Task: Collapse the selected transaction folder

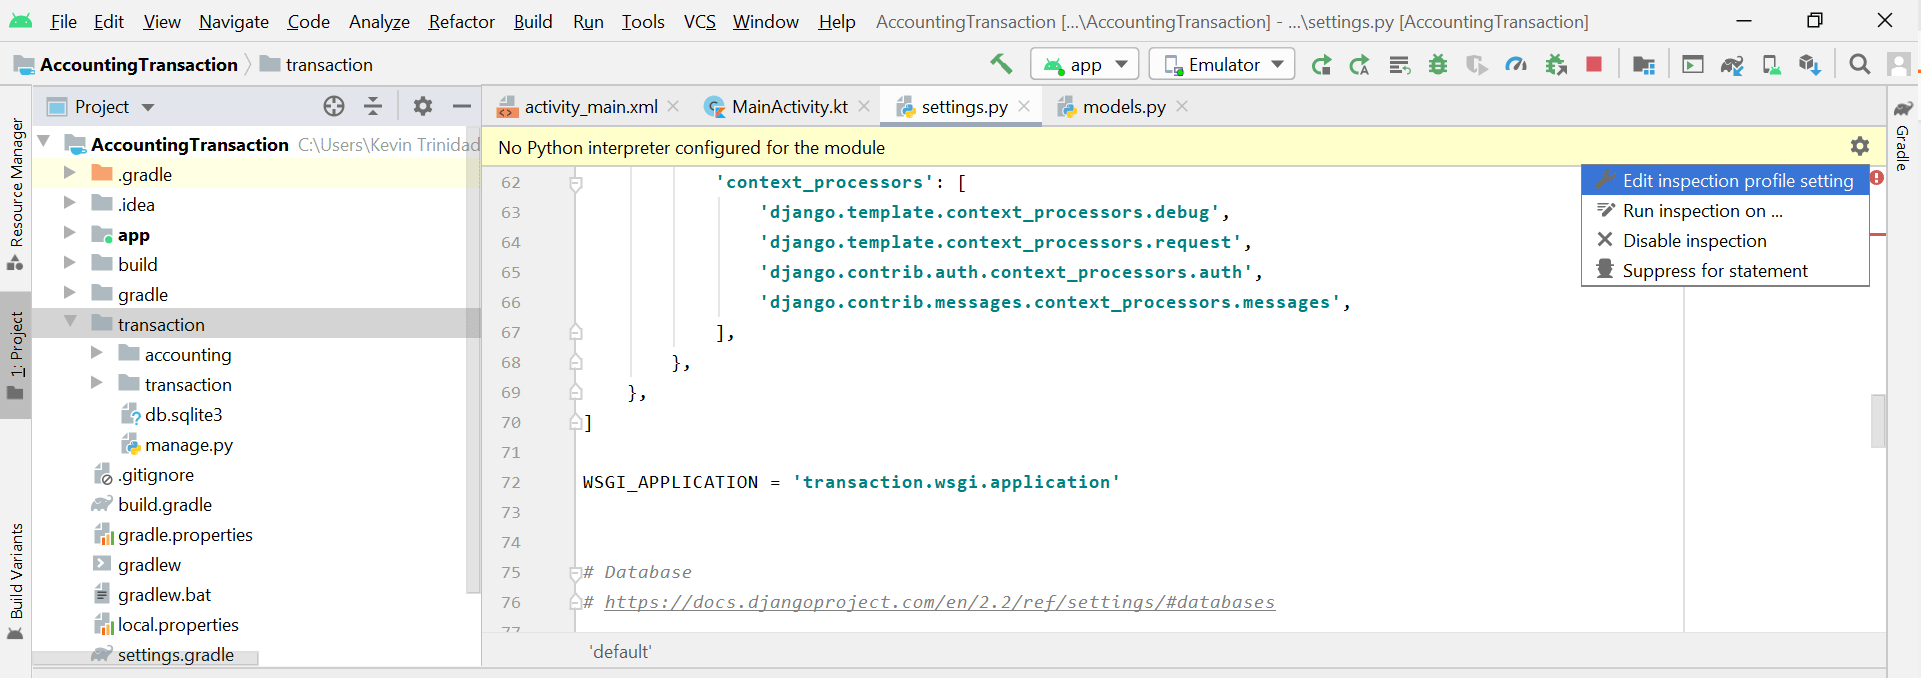Action: click(70, 322)
